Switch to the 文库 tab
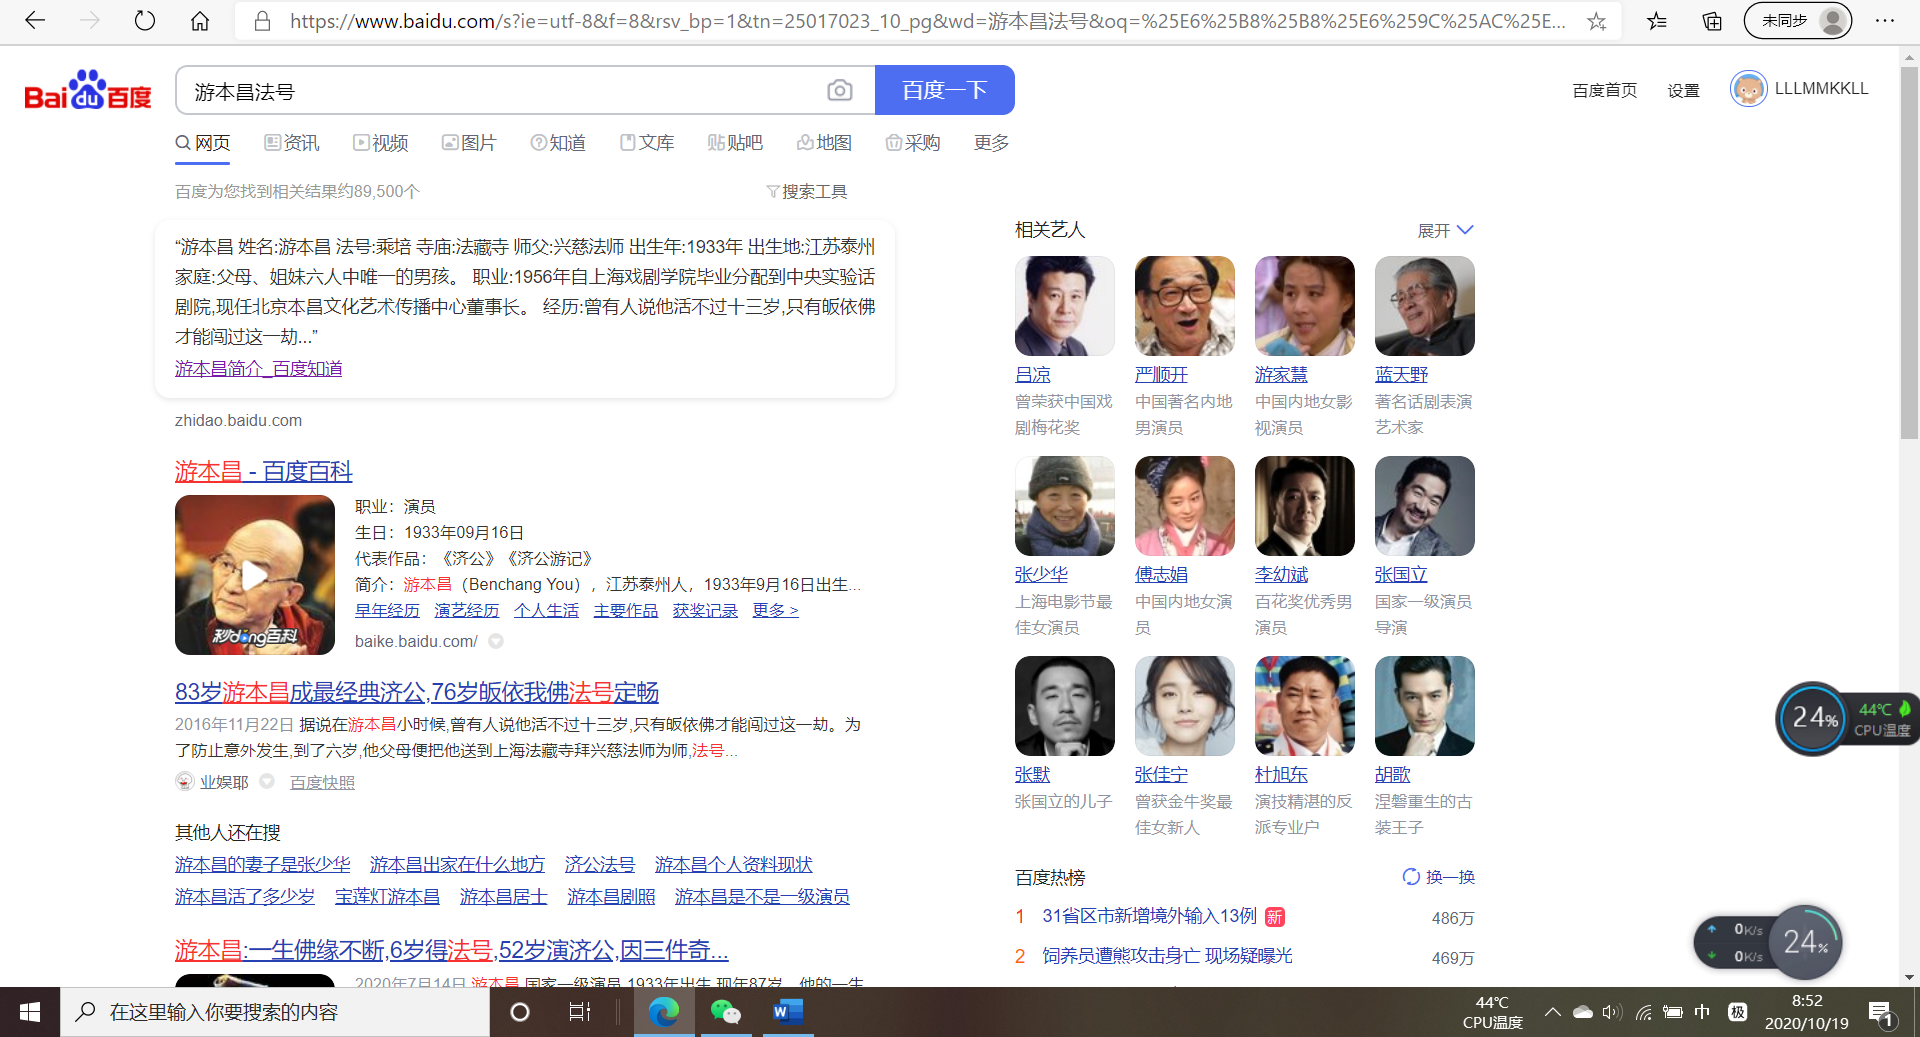 pyautogui.click(x=647, y=143)
